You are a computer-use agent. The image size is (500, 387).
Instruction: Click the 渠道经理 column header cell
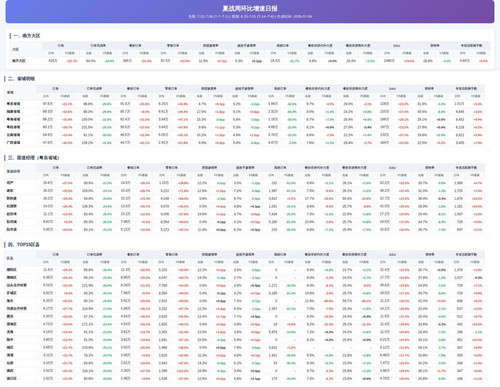[13, 171]
